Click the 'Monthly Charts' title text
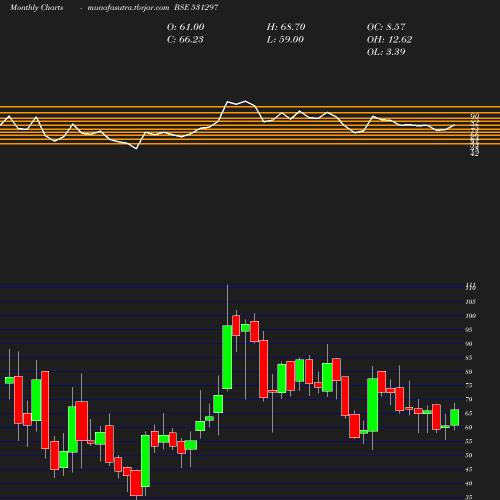 point(36,8)
